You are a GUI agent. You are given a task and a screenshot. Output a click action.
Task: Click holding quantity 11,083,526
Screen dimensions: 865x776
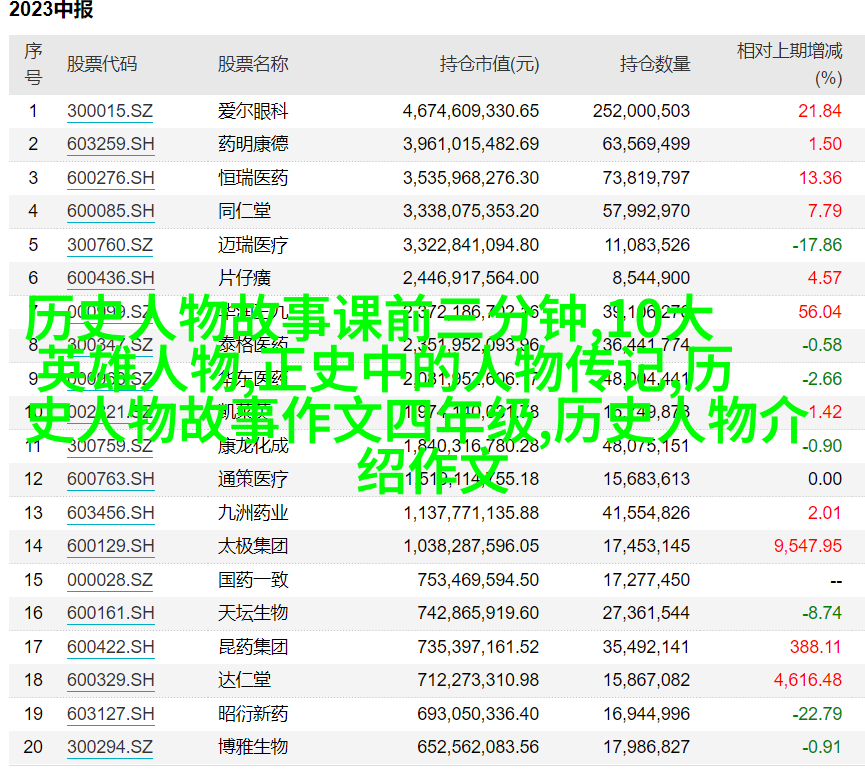point(647,245)
